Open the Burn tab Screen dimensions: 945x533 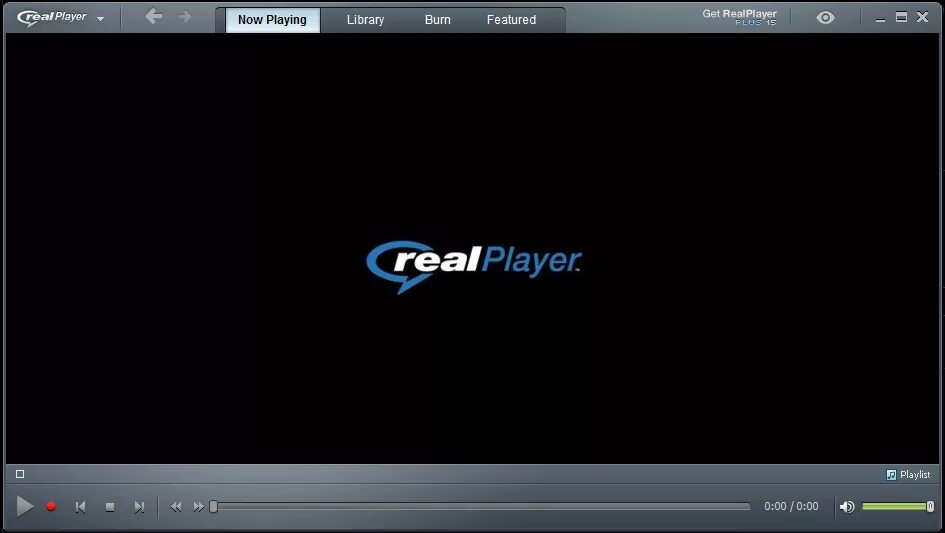click(x=438, y=20)
